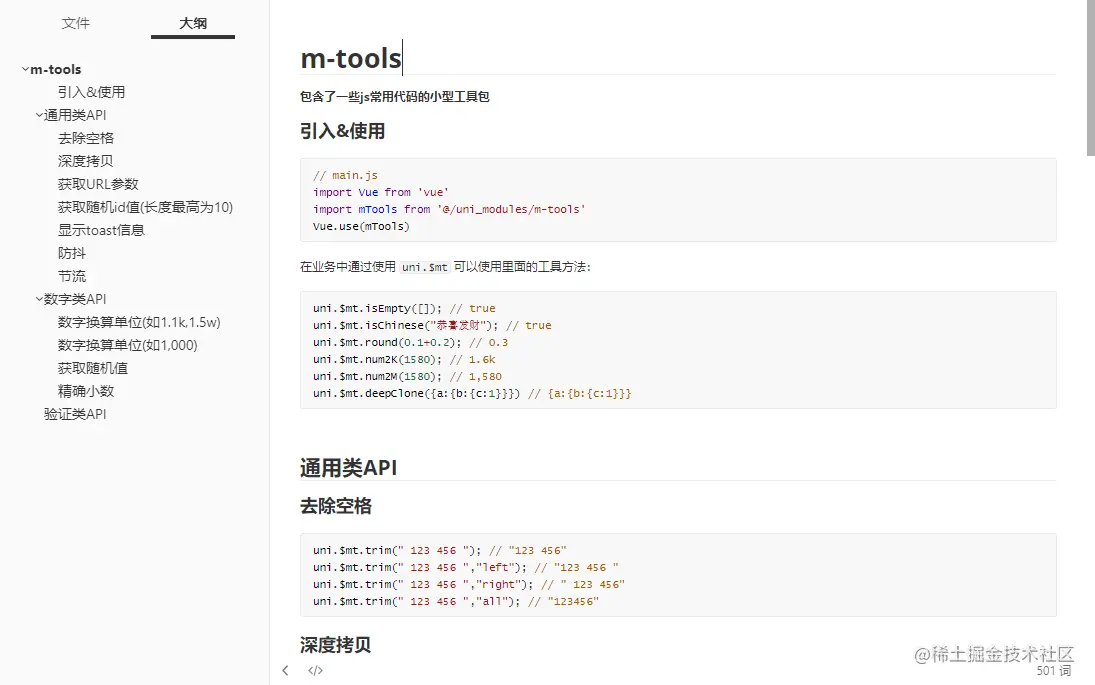Go to 去除空格 outline entry

[x=86, y=138]
